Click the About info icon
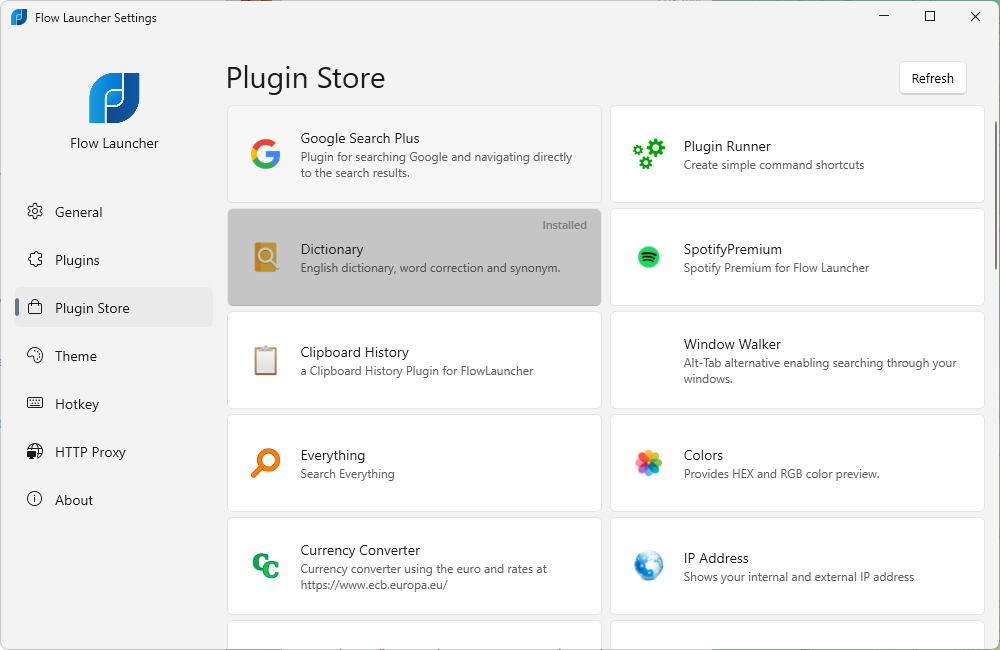 34,499
